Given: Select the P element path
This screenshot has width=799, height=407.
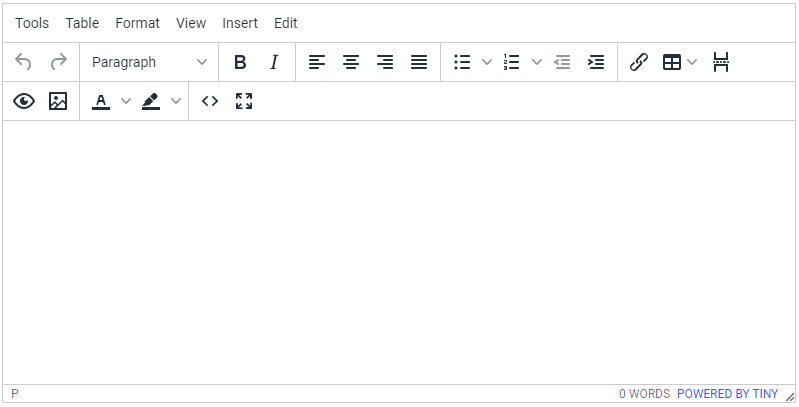Looking at the screenshot, I should 15,394.
